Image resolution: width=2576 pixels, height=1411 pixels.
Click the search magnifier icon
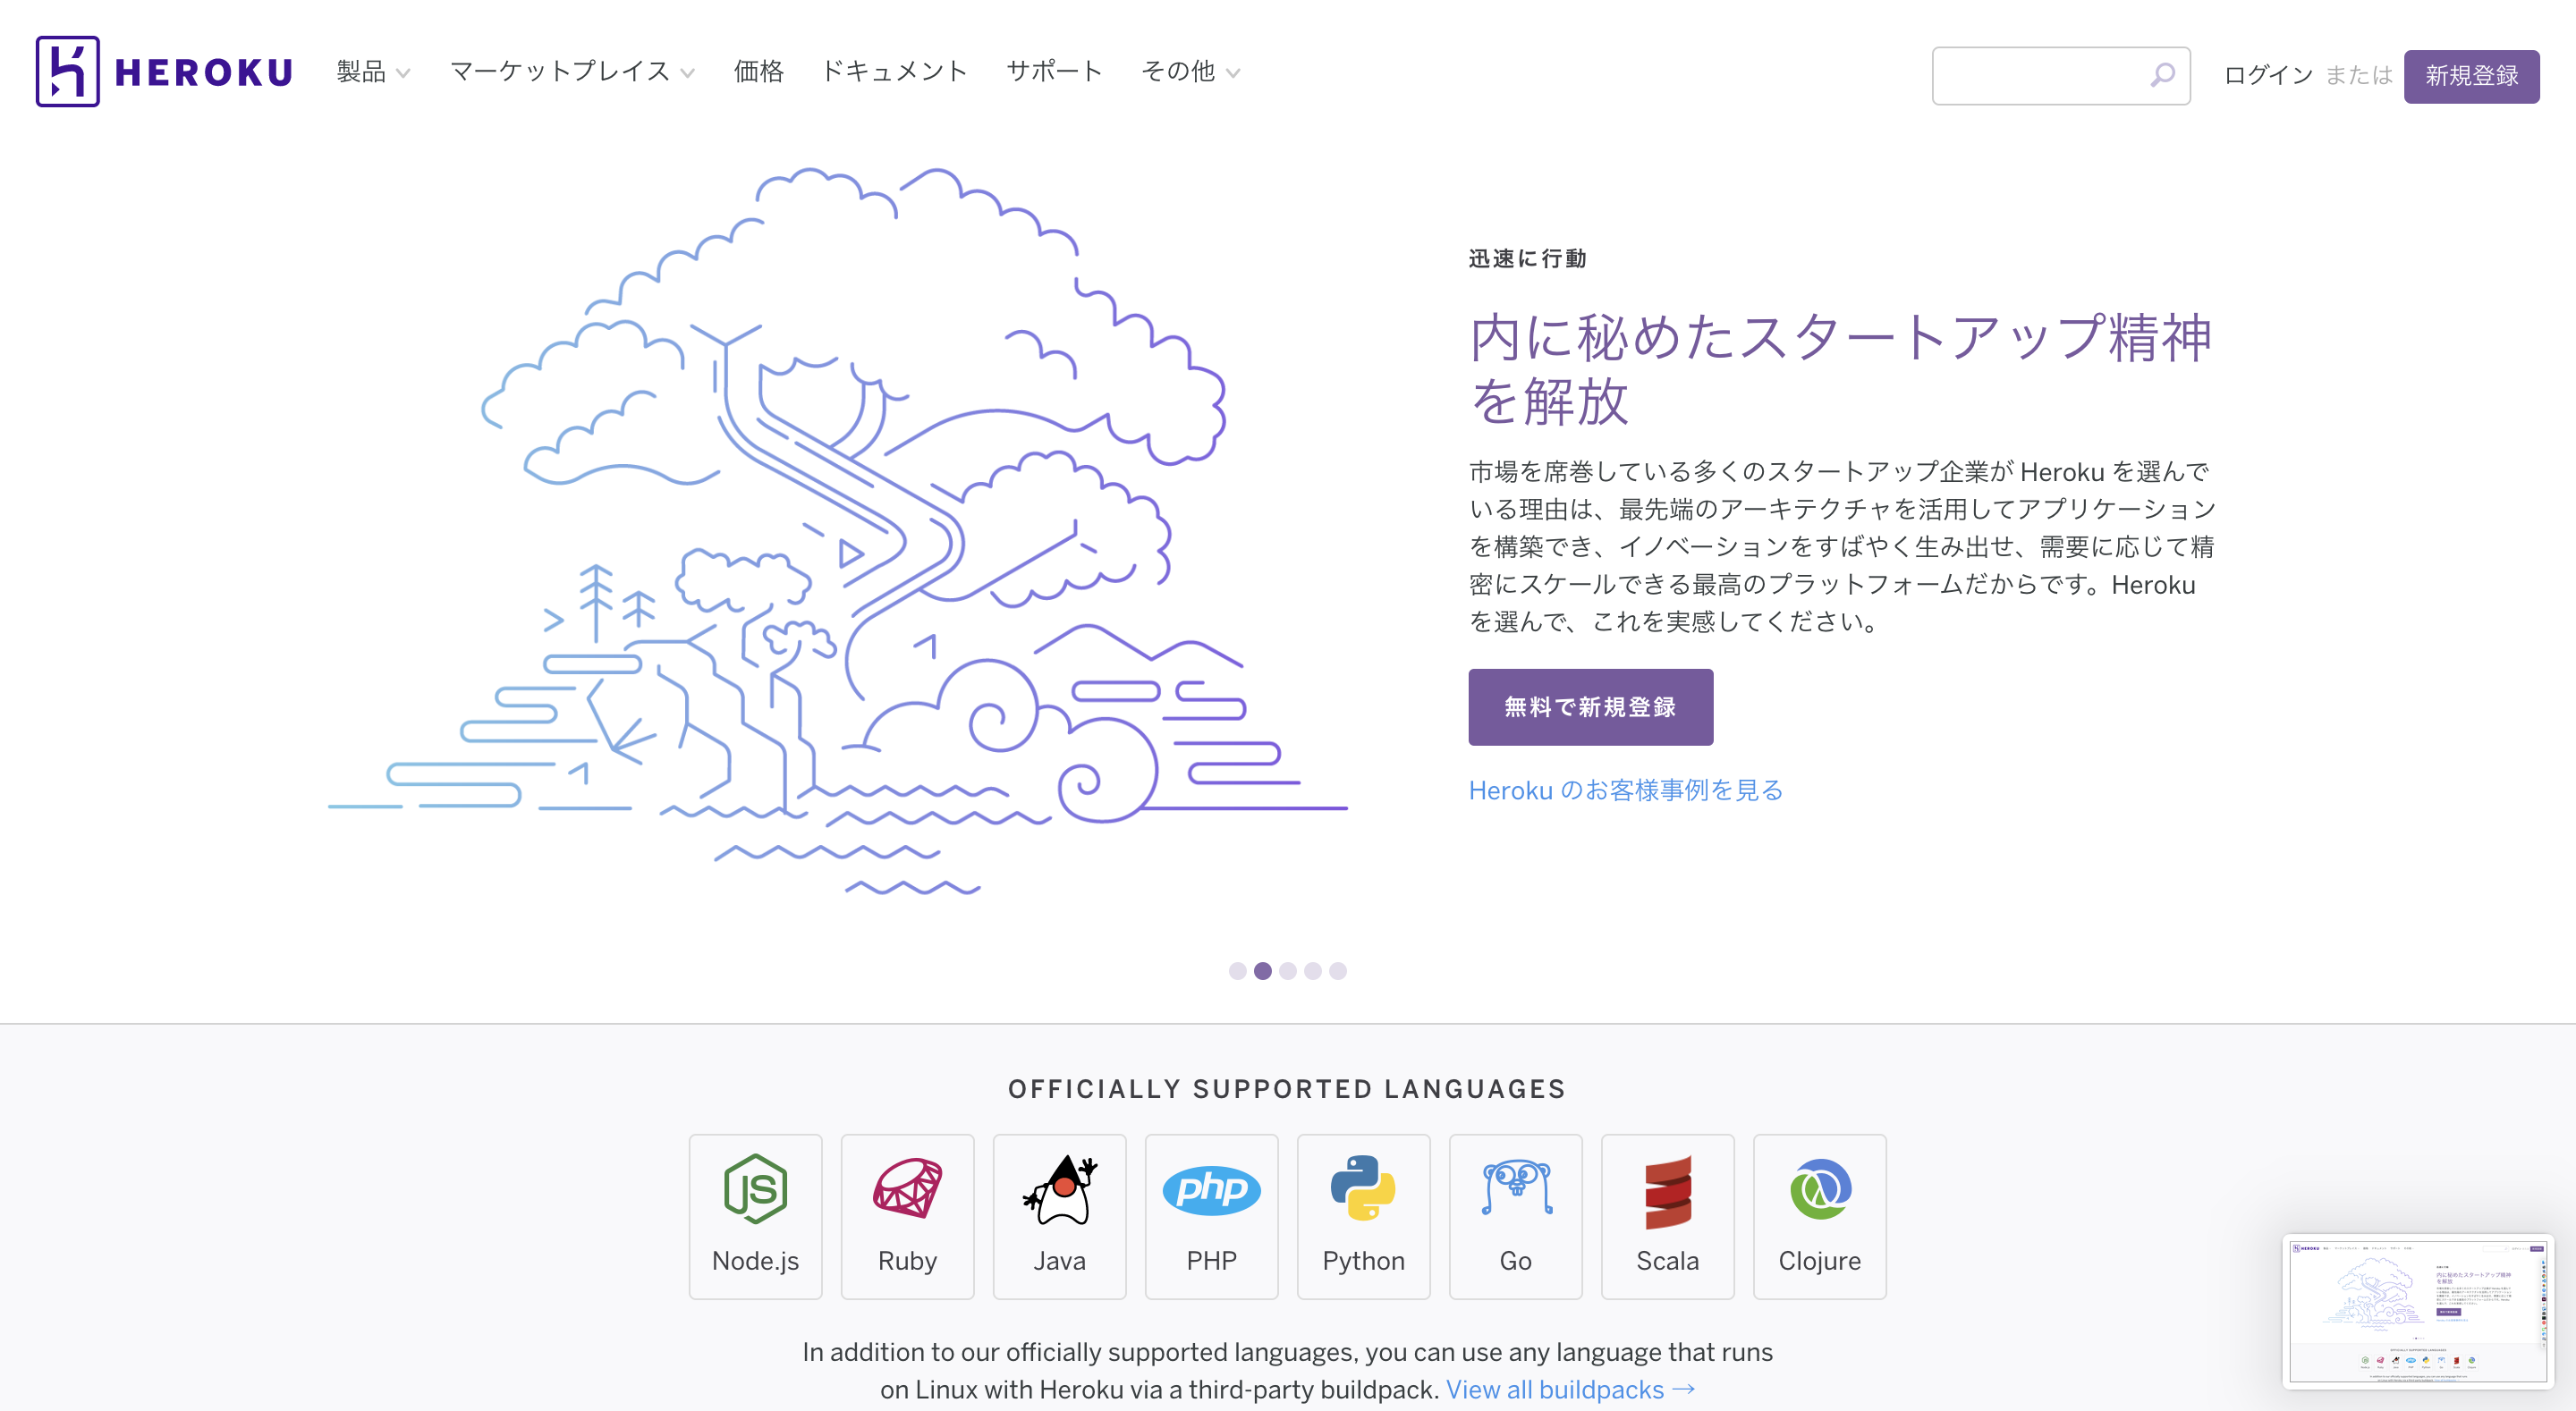coord(2162,75)
